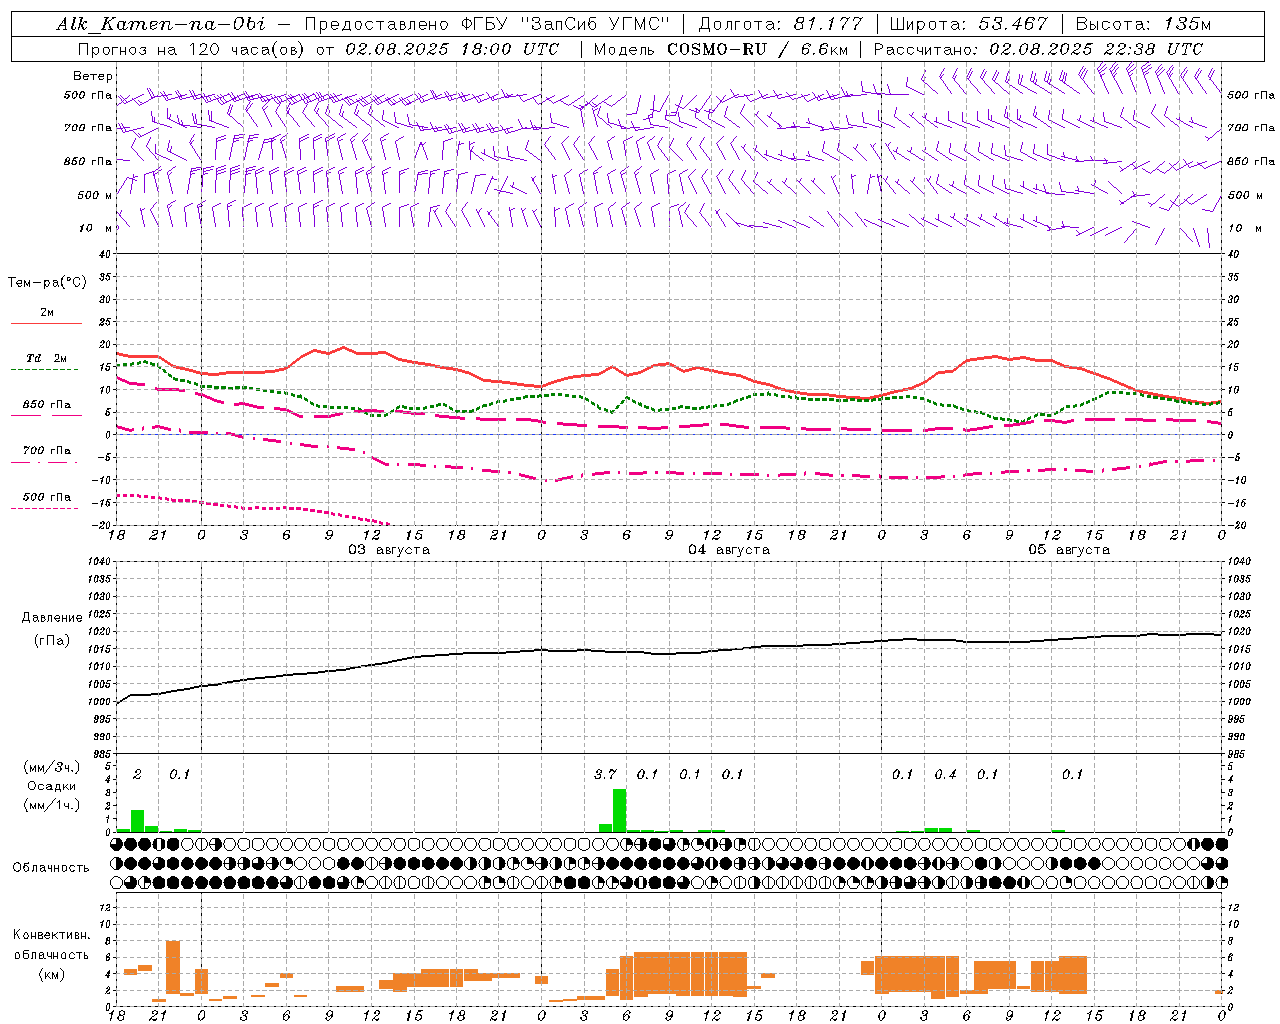Viewport: 1280px width, 1024px height.
Task: Click the Давление pressure panel label
Action: (52, 618)
